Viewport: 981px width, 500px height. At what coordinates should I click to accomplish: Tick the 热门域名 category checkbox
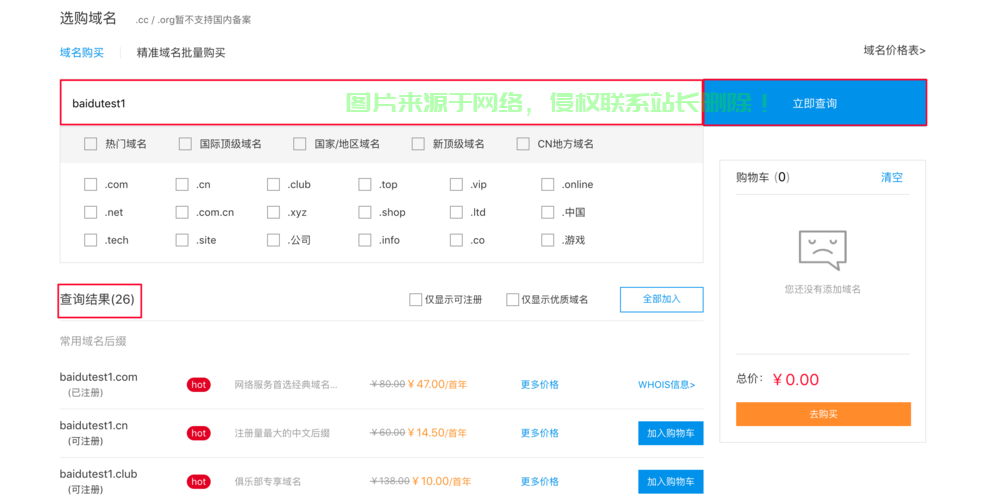[x=91, y=144]
